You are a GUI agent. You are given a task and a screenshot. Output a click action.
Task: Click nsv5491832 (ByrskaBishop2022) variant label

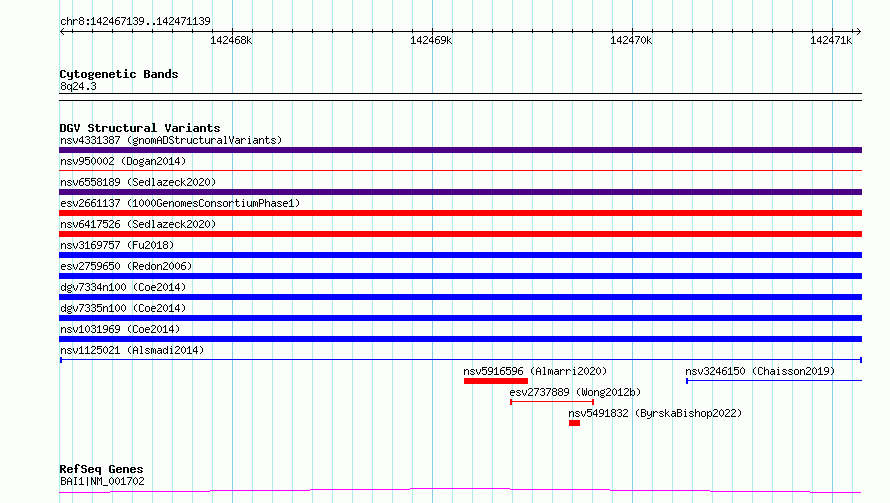click(655, 413)
